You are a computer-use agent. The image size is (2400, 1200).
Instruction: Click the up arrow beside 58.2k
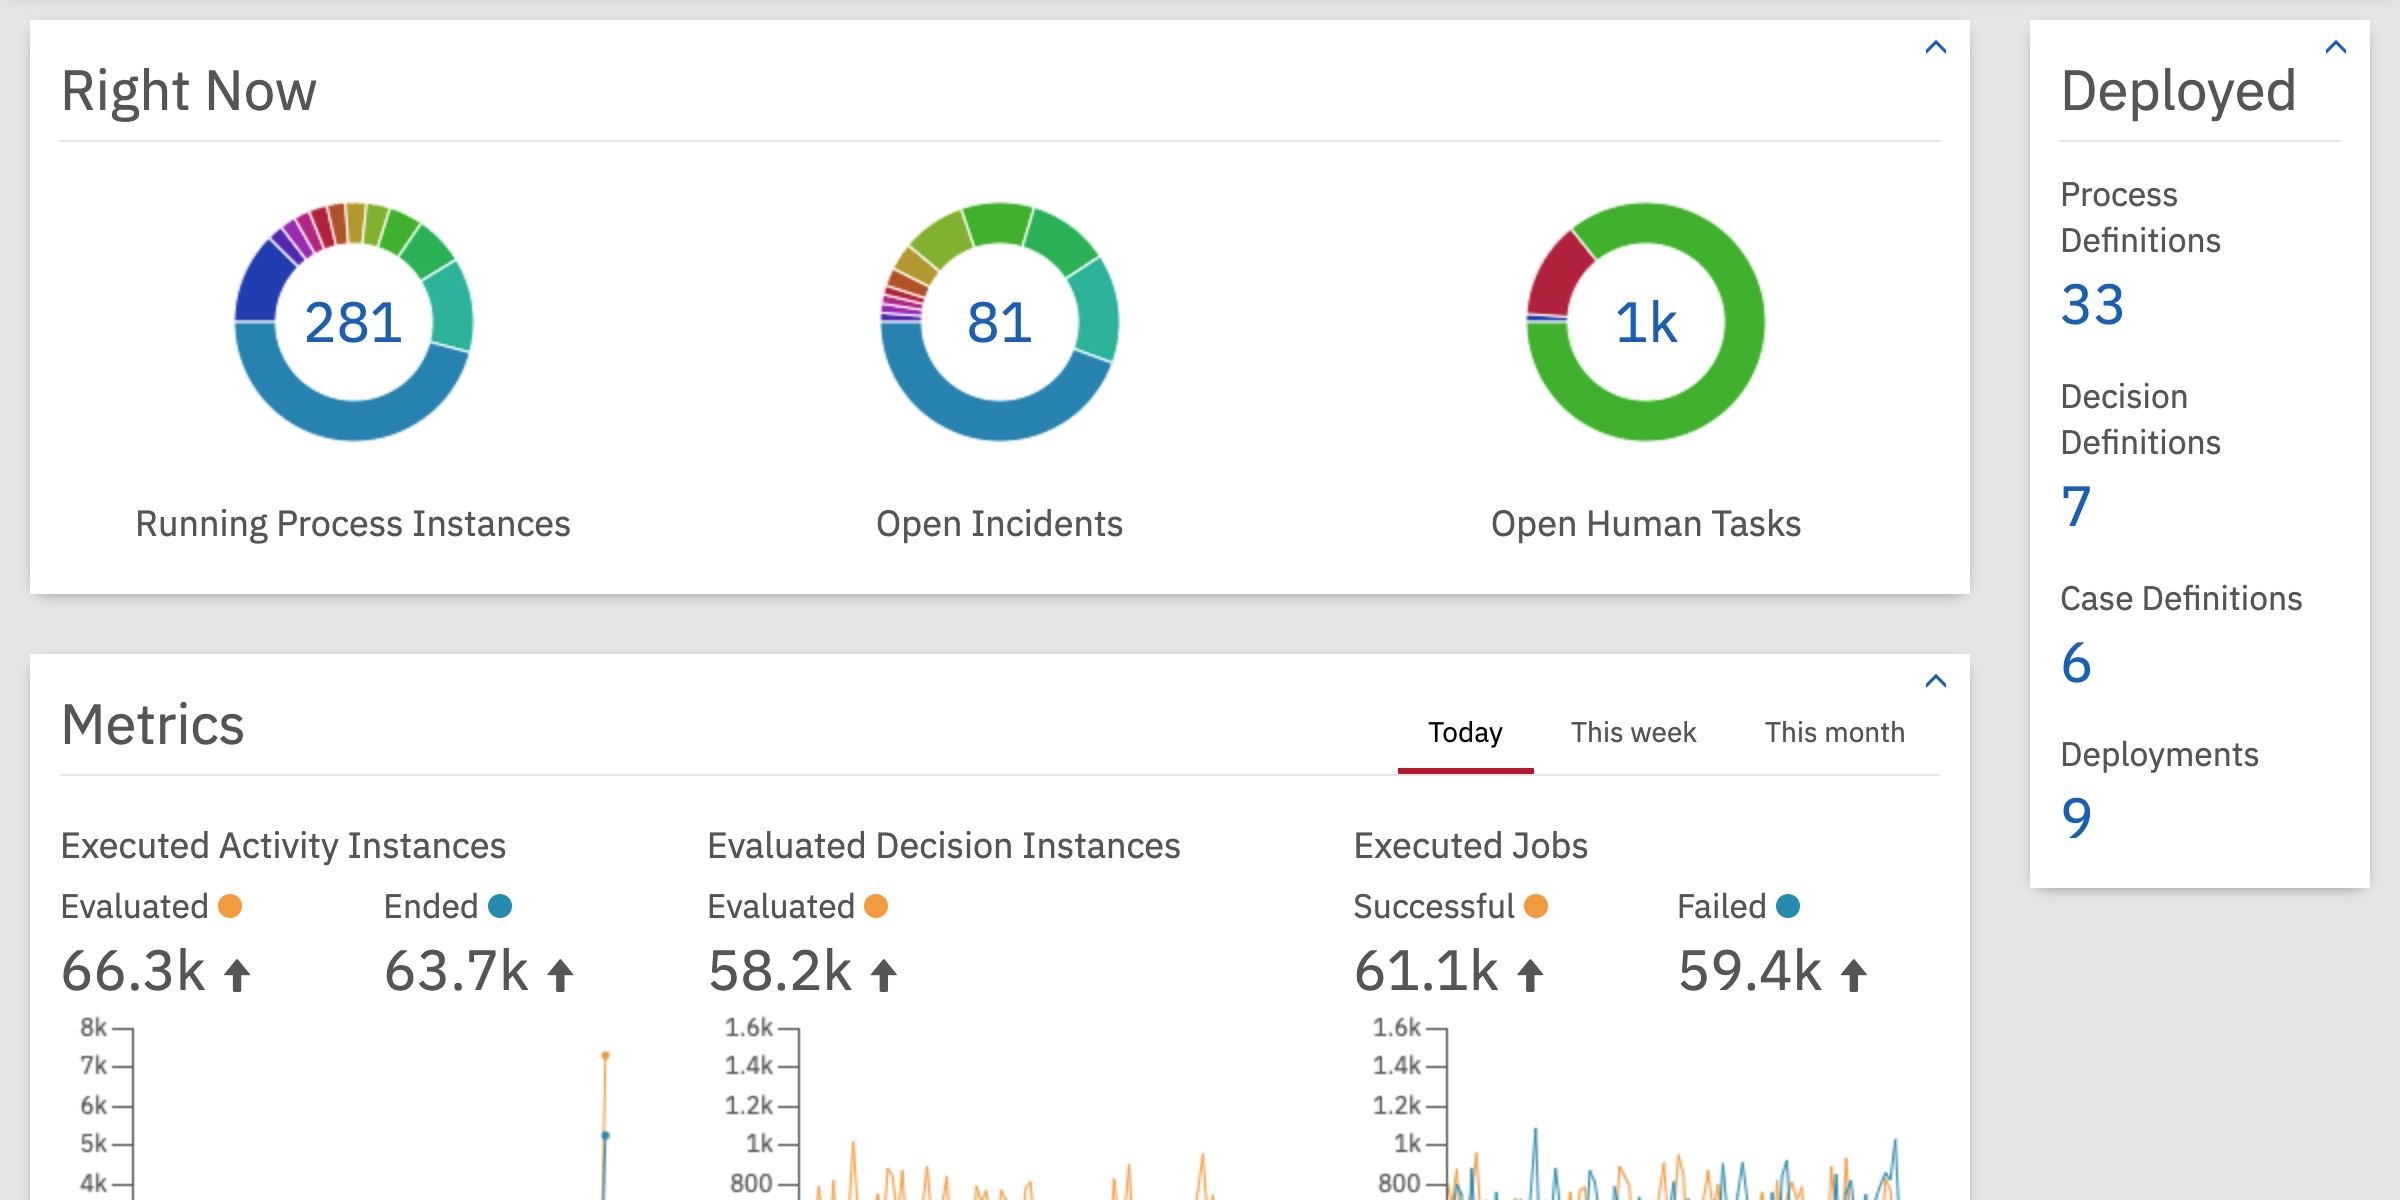point(884,975)
